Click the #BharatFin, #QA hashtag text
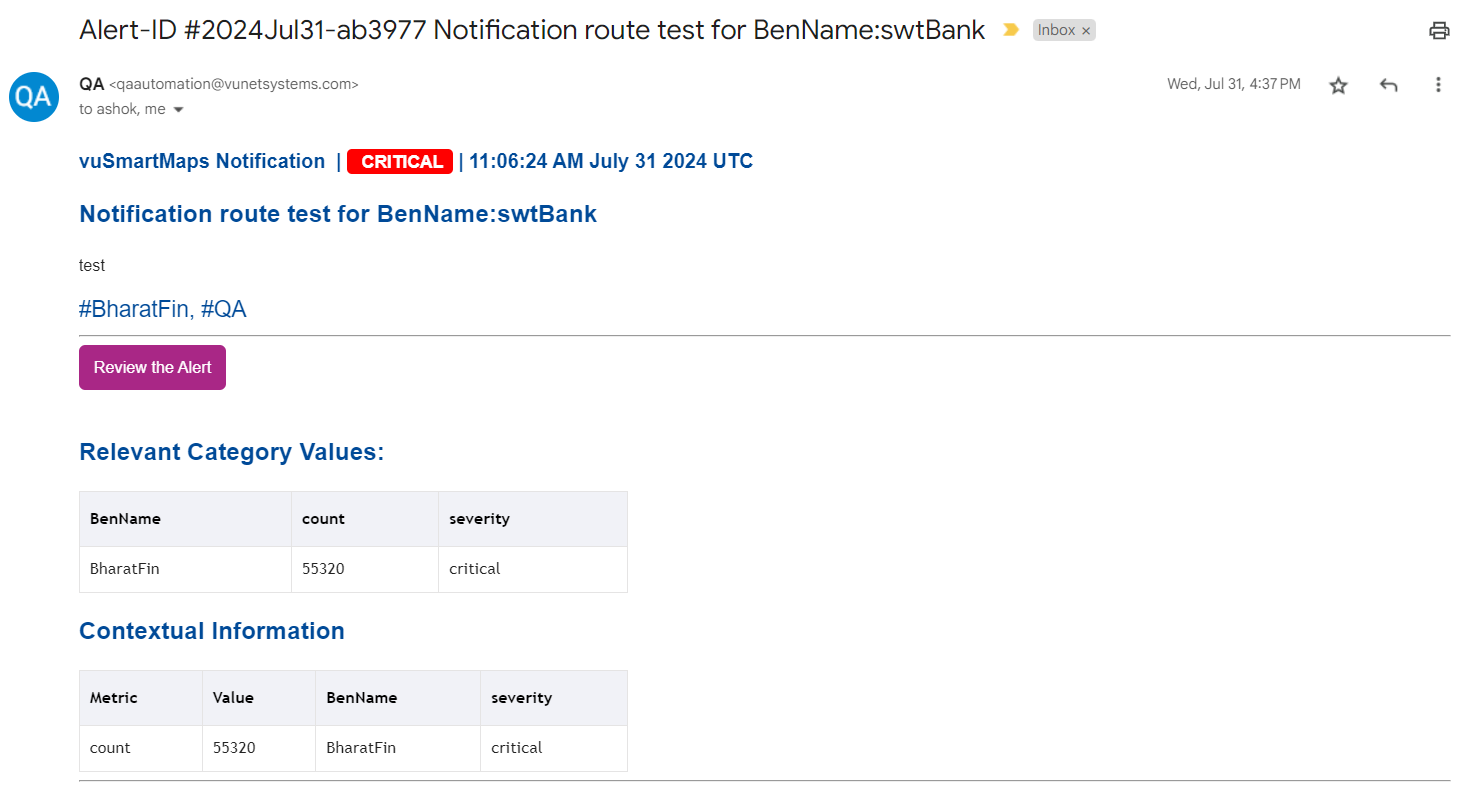The height and width of the screenshot is (792, 1460). [x=162, y=309]
